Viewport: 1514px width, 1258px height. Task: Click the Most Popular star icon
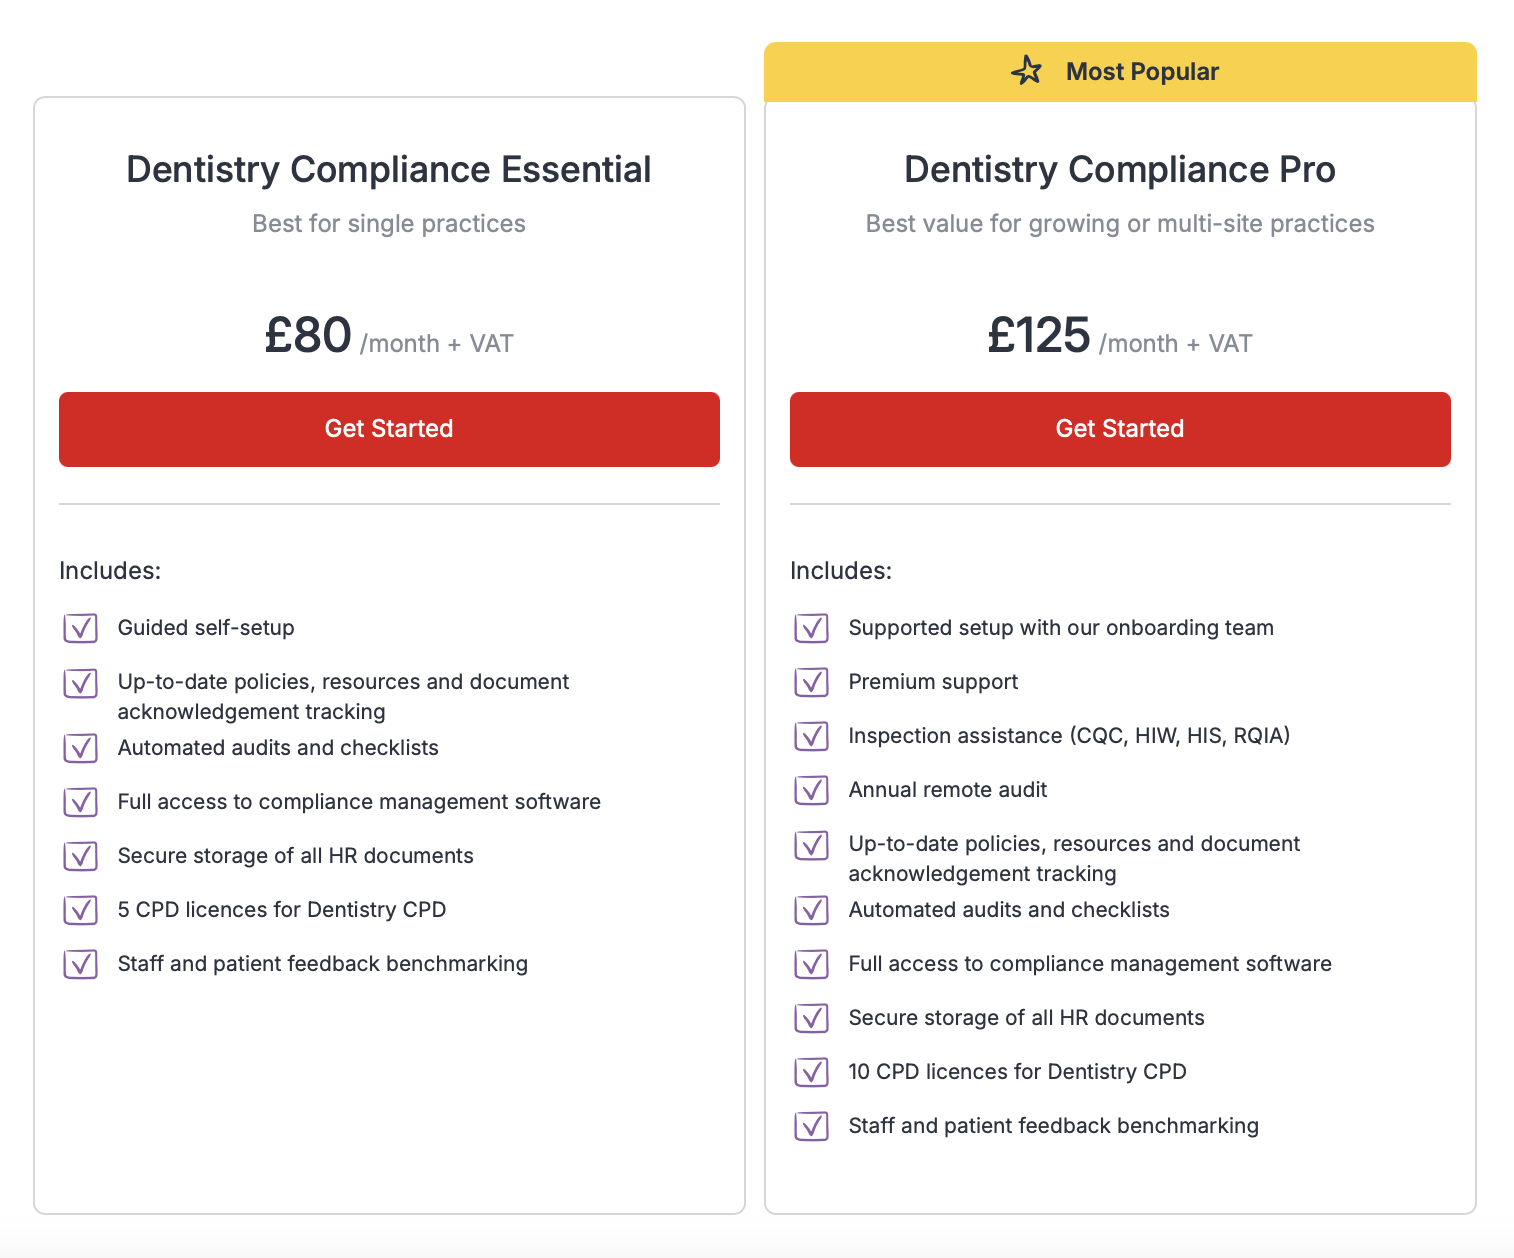pyautogui.click(x=1026, y=71)
